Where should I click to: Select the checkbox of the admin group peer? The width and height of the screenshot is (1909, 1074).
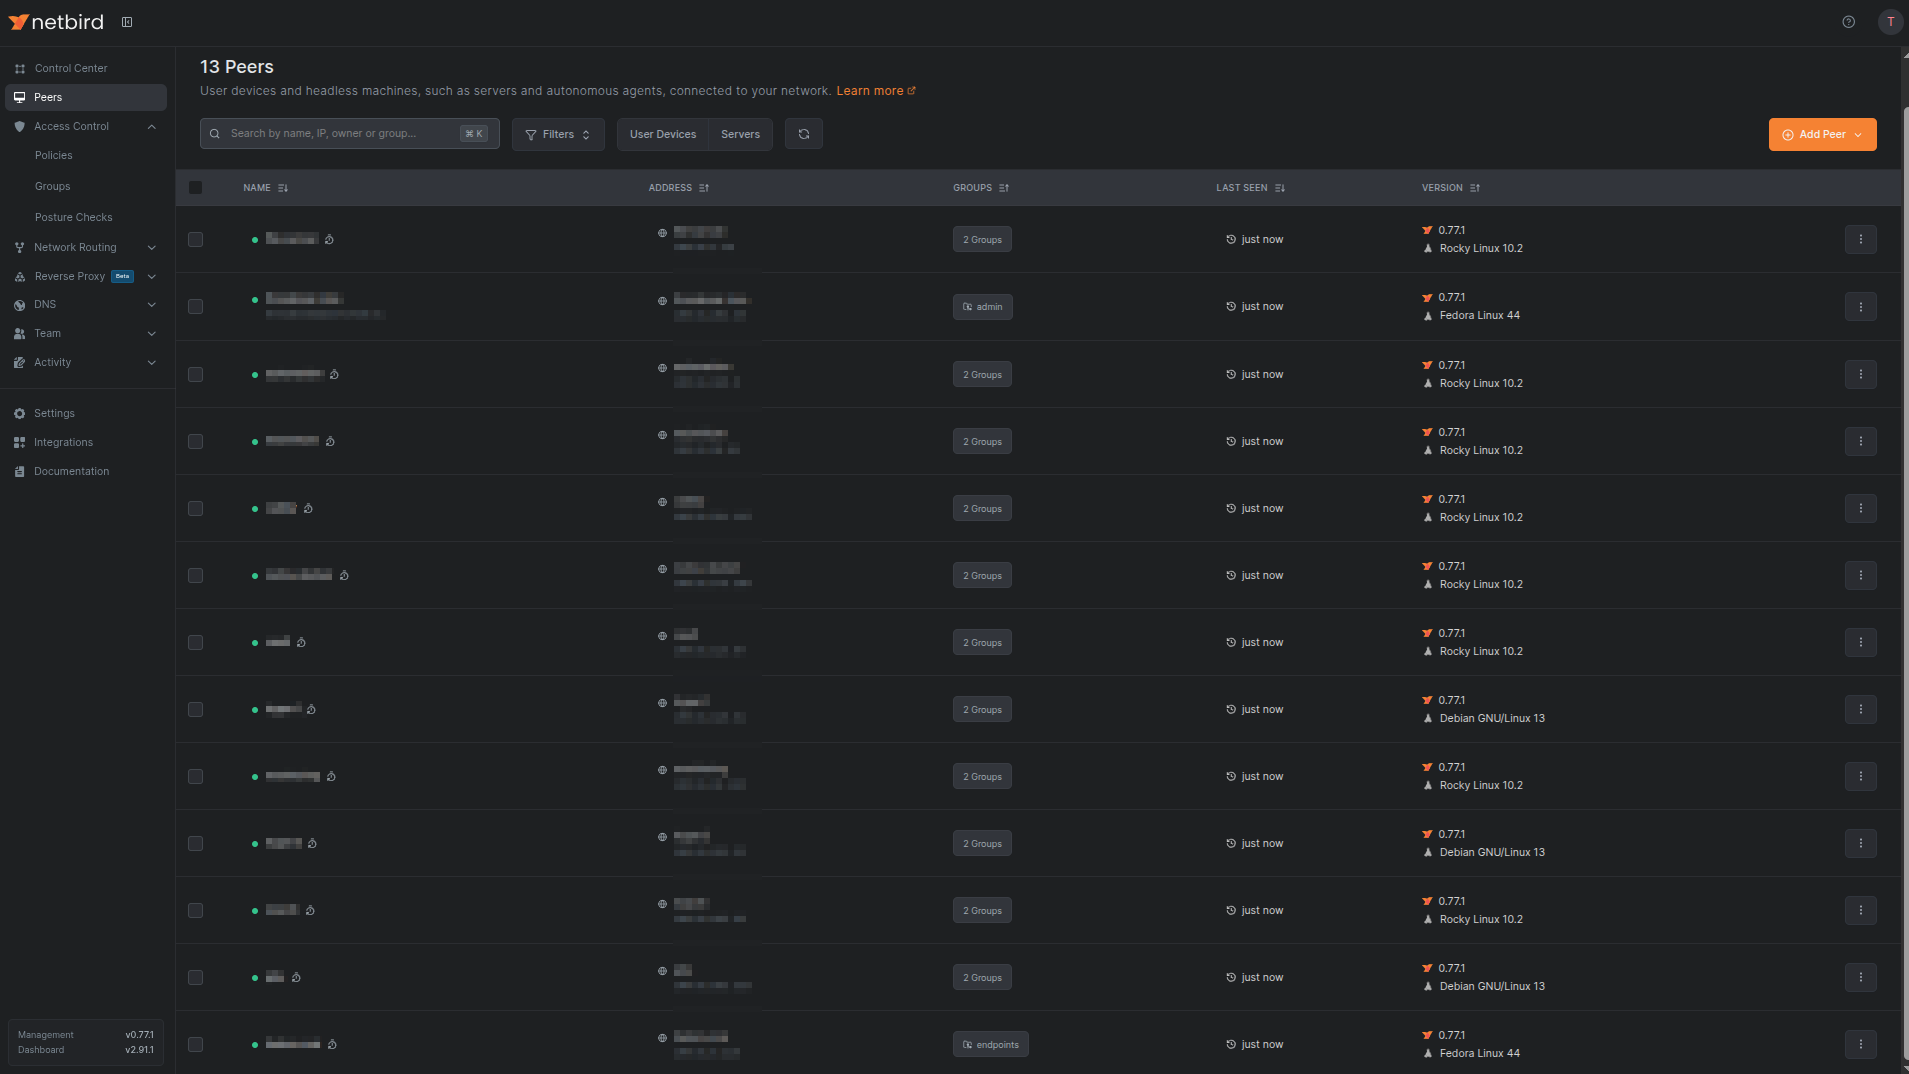coord(196,307)
